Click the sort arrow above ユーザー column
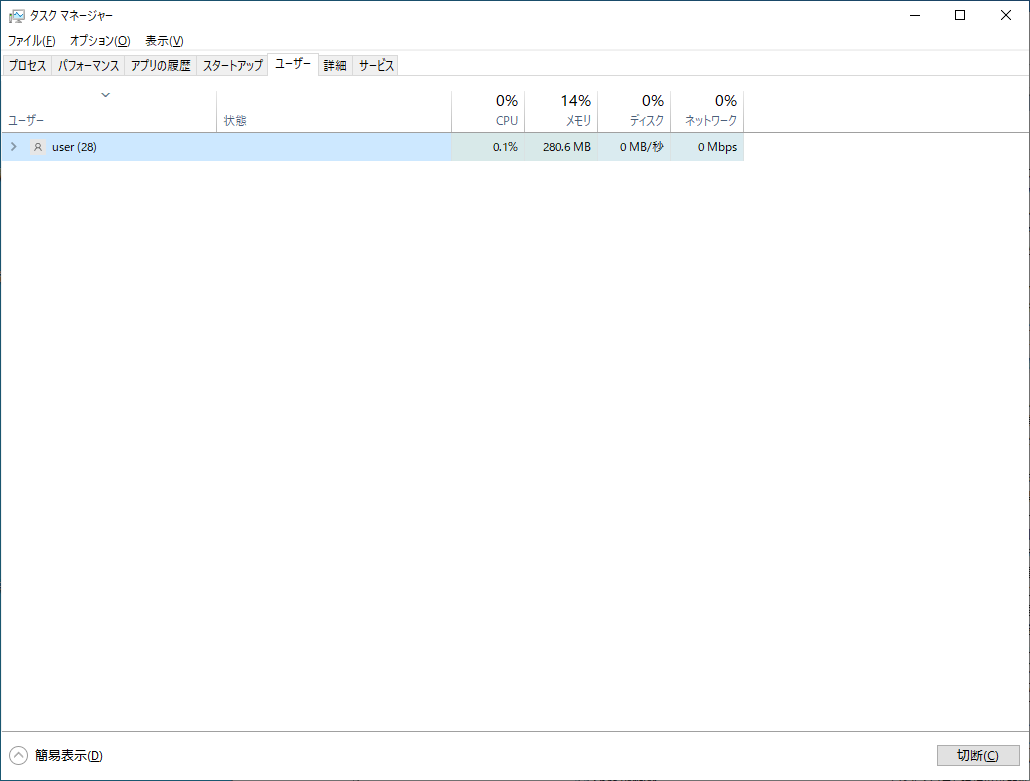1030x781 pixels. 106,96
